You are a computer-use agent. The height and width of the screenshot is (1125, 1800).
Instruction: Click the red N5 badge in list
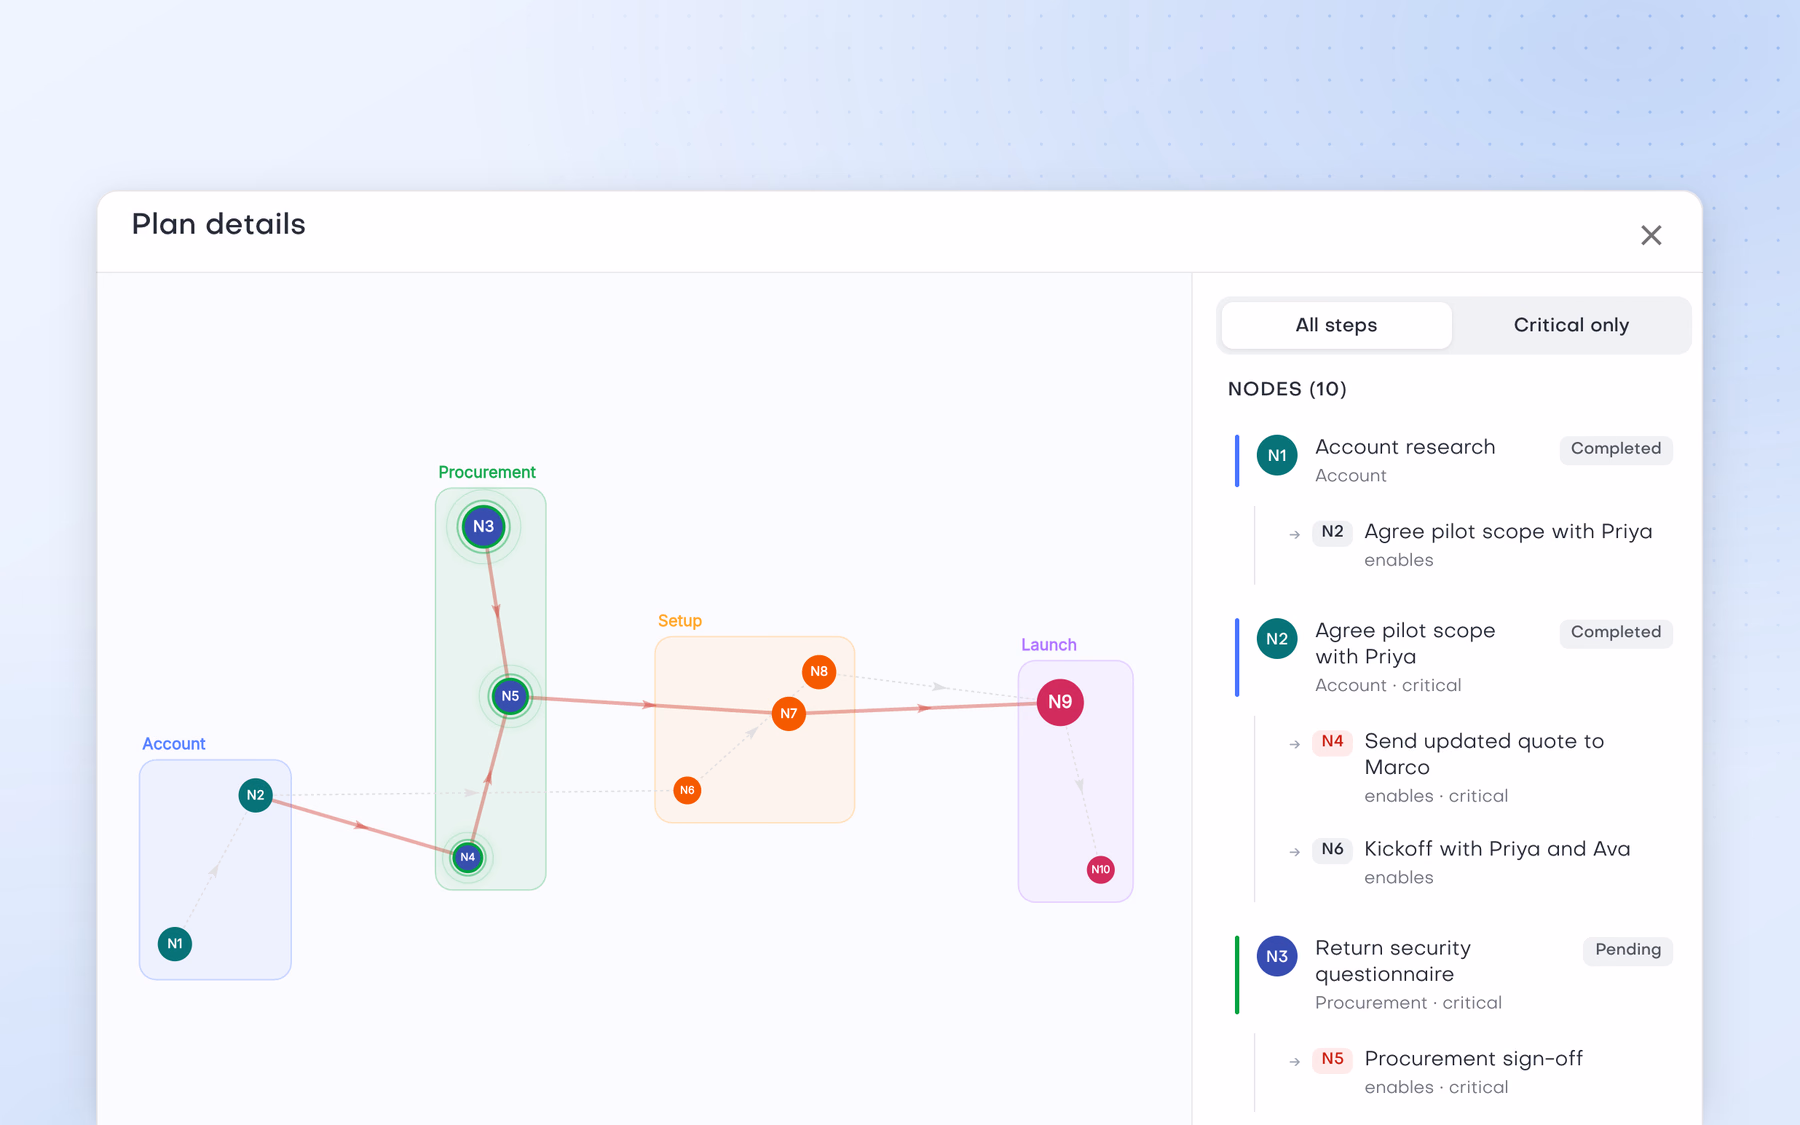(x=1332, y=1059)
